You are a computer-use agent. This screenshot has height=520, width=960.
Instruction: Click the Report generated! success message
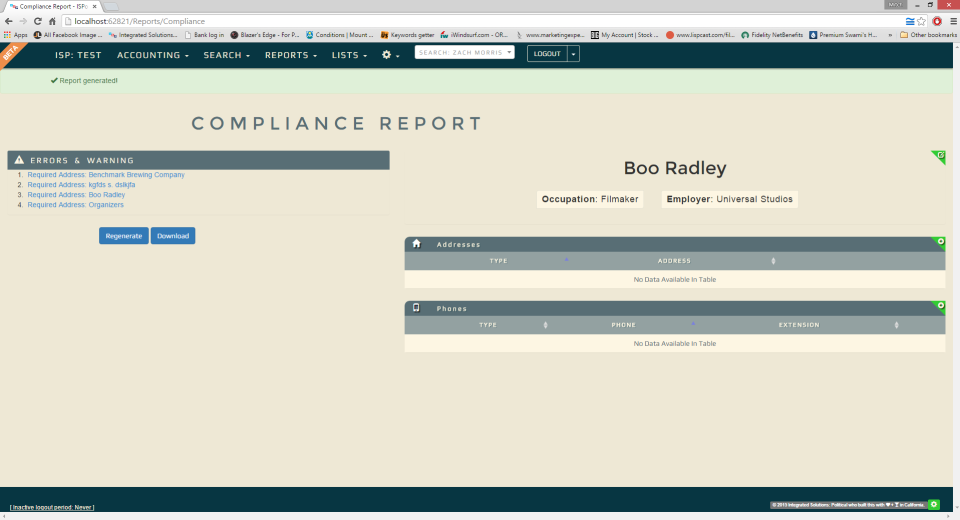click(x=84, y=80)
